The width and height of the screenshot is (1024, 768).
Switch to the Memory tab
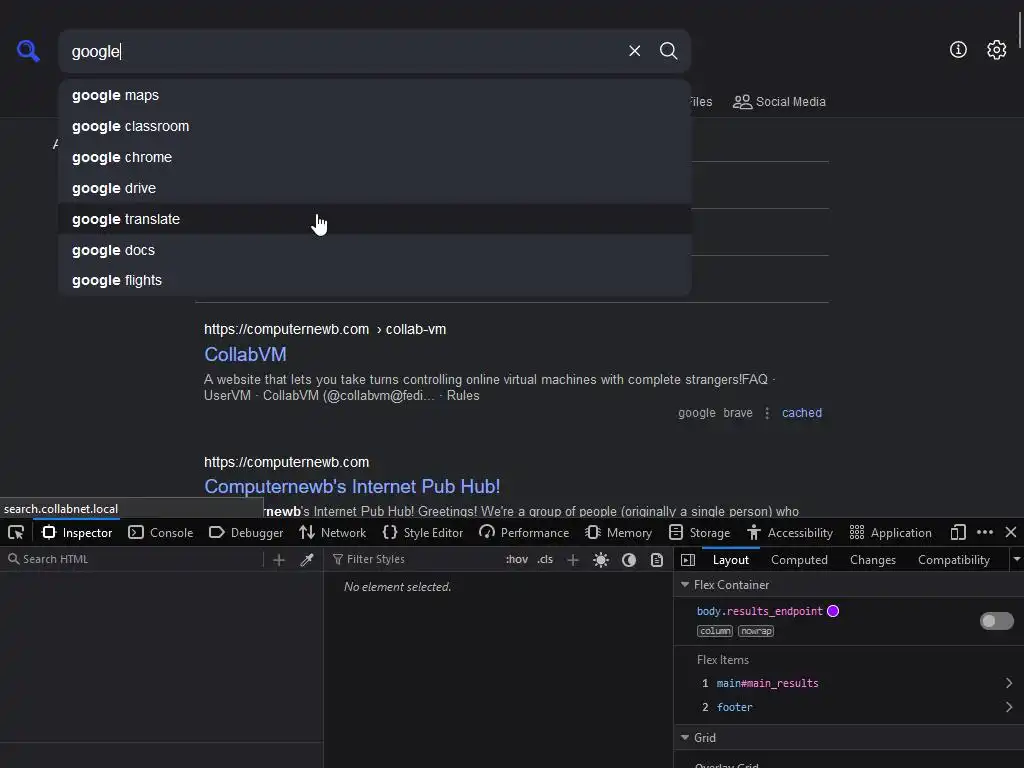tap(618, 532)
